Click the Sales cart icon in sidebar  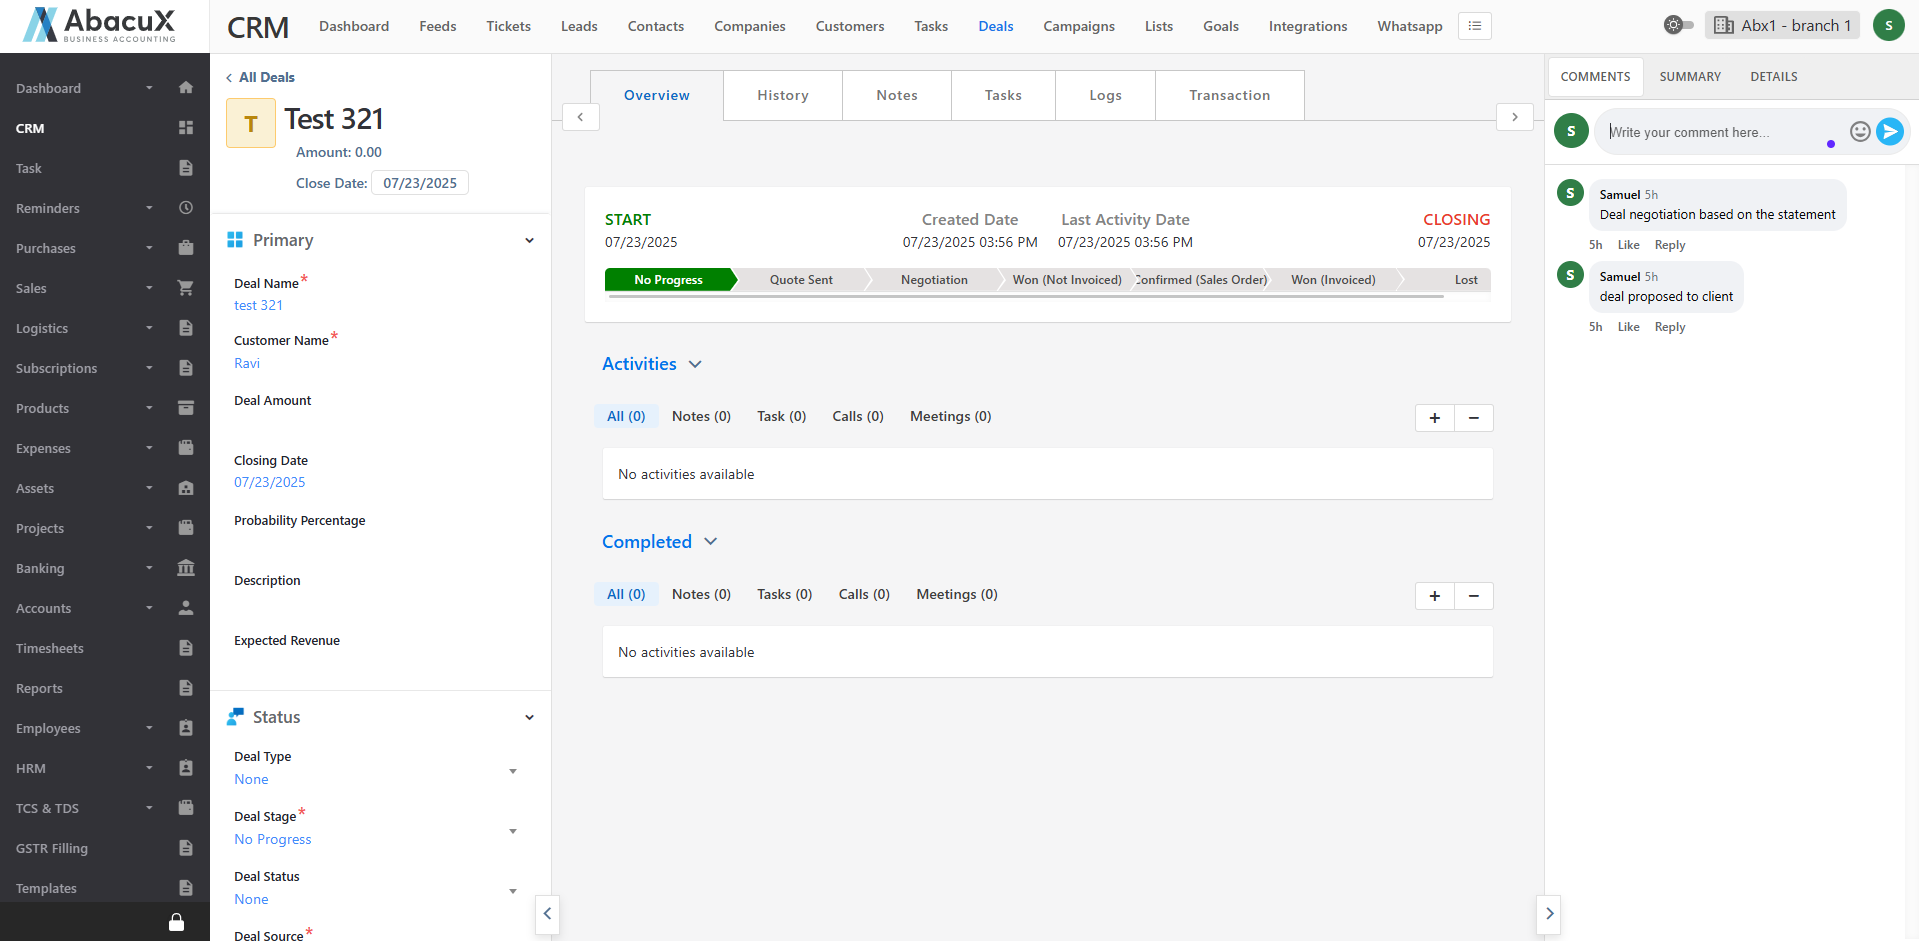185,288
